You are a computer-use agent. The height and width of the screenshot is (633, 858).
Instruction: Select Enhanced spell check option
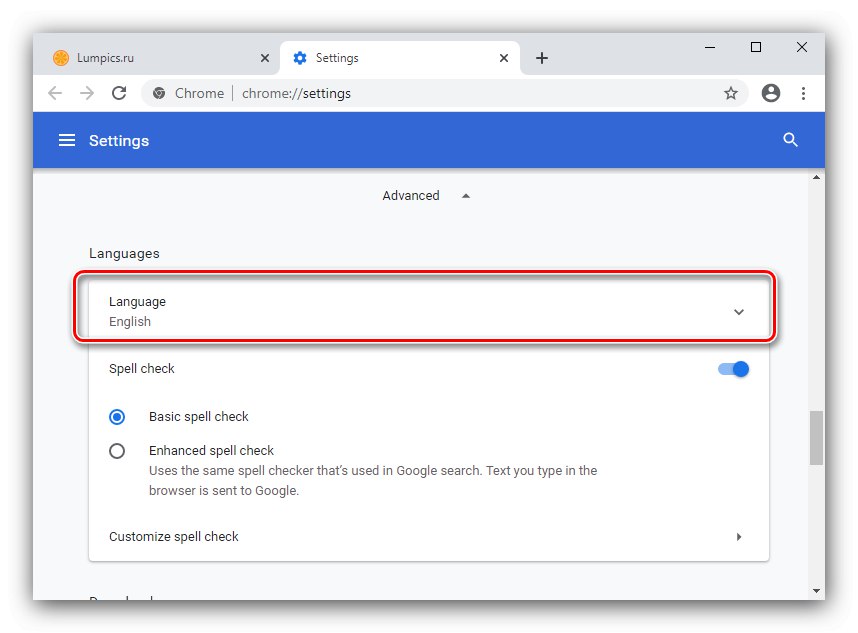pos(118,451)
